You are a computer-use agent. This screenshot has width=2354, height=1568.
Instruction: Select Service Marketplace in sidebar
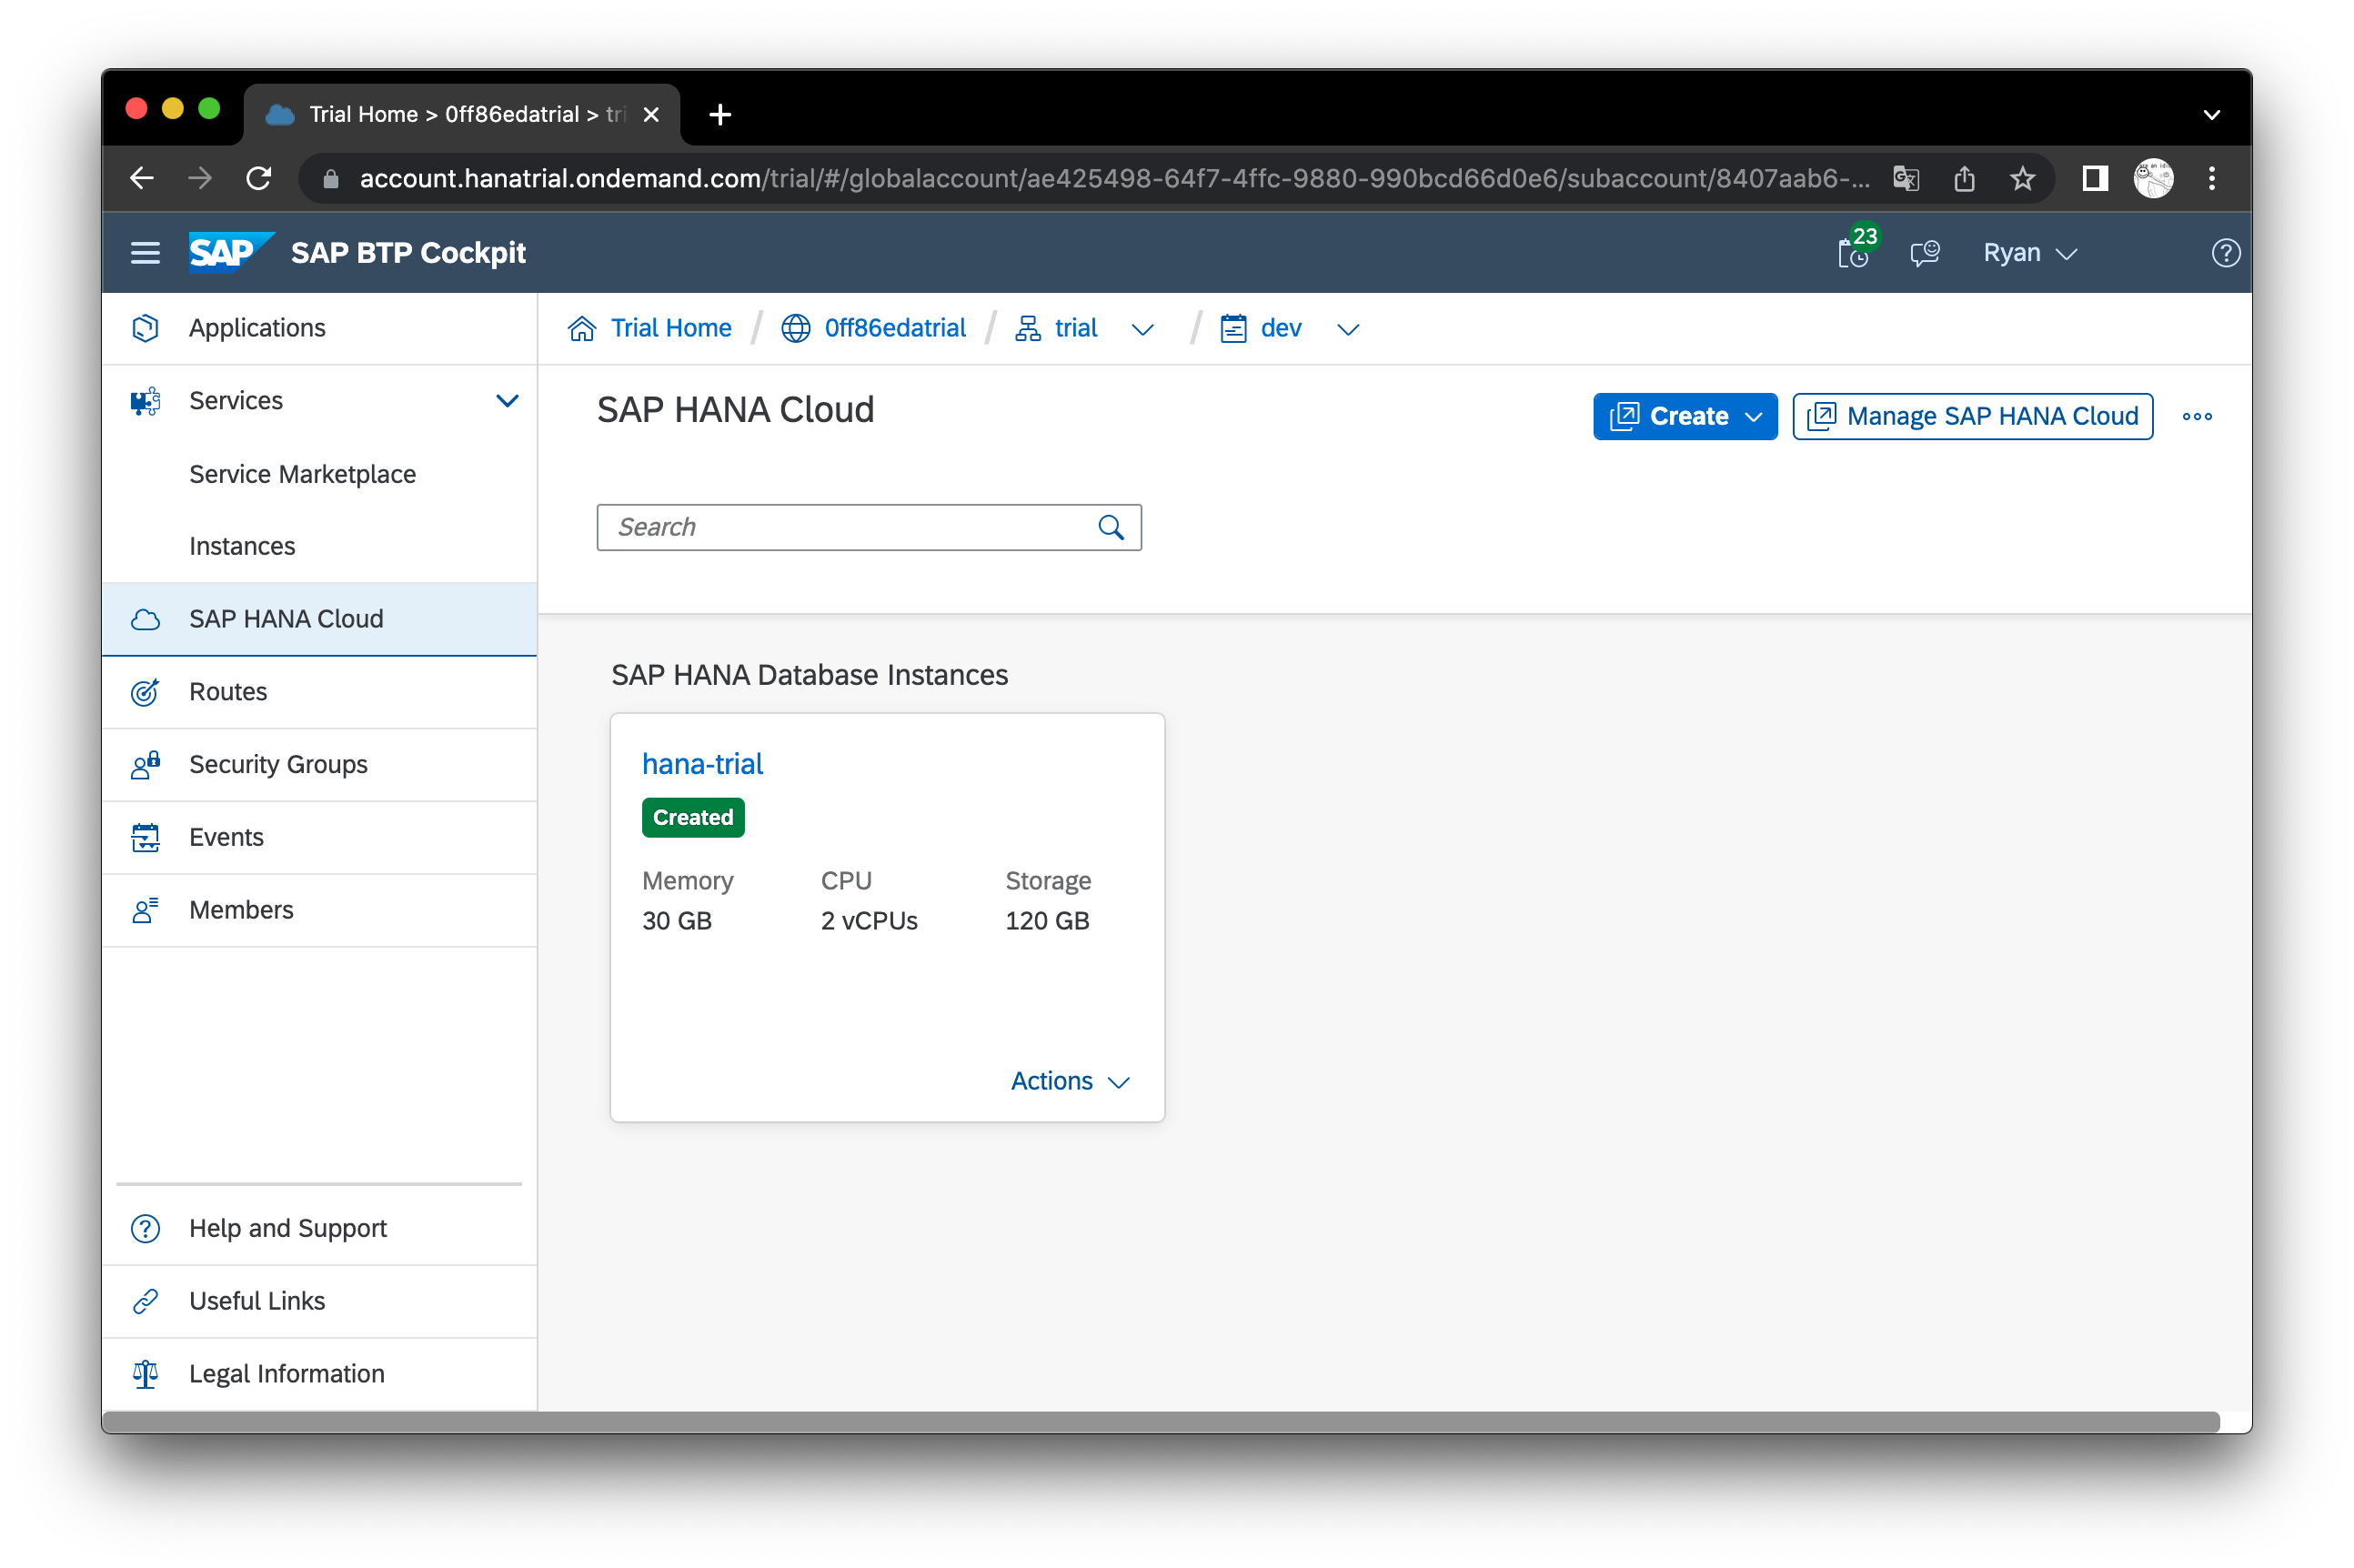click(302, 474)
